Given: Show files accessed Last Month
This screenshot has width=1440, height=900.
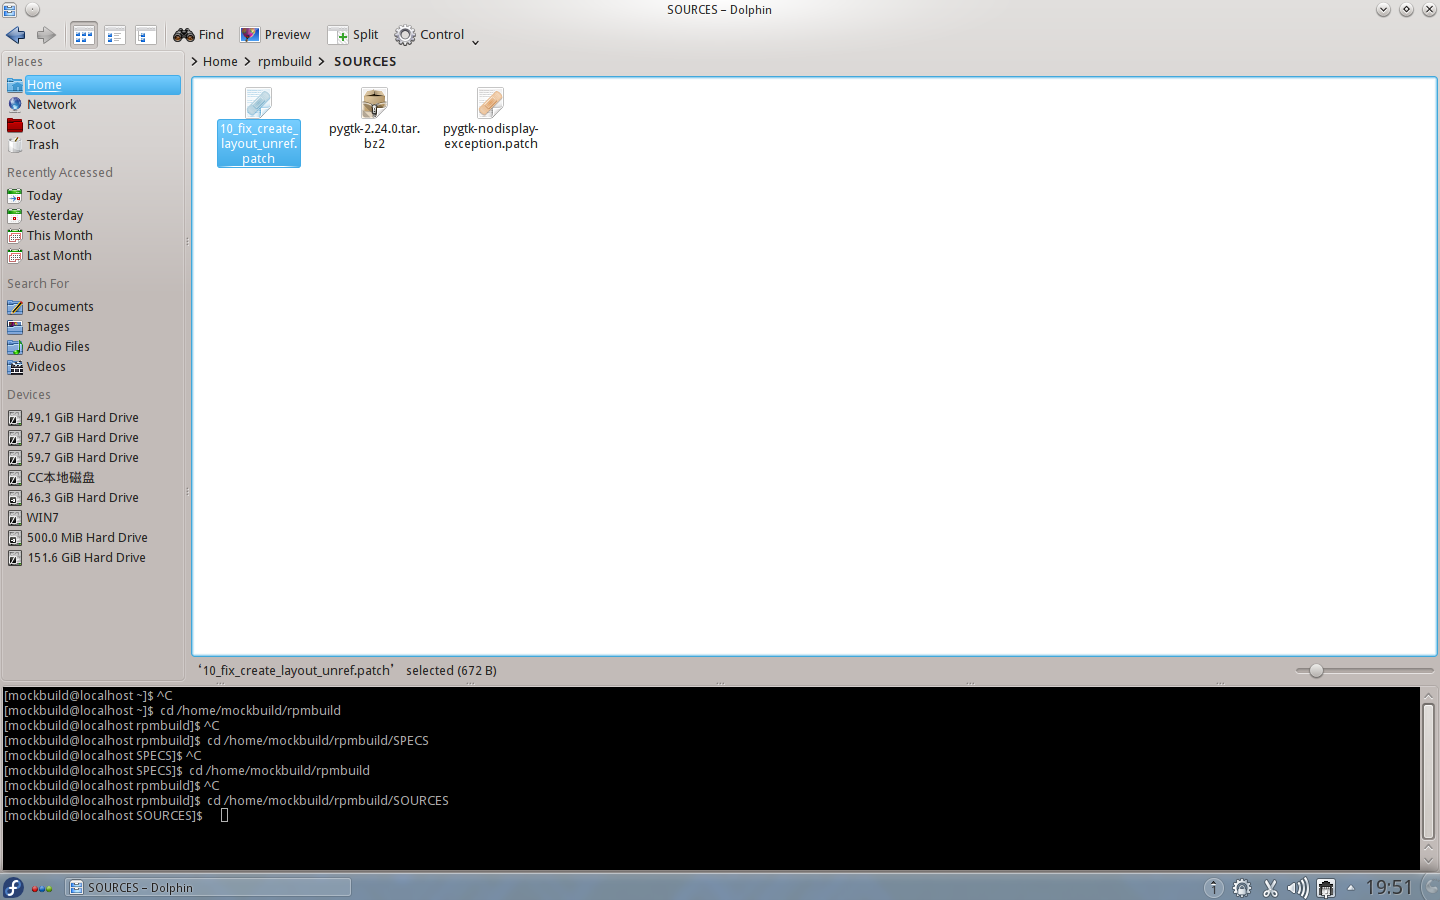Looking at the screenshot, I should click(93, 256).
